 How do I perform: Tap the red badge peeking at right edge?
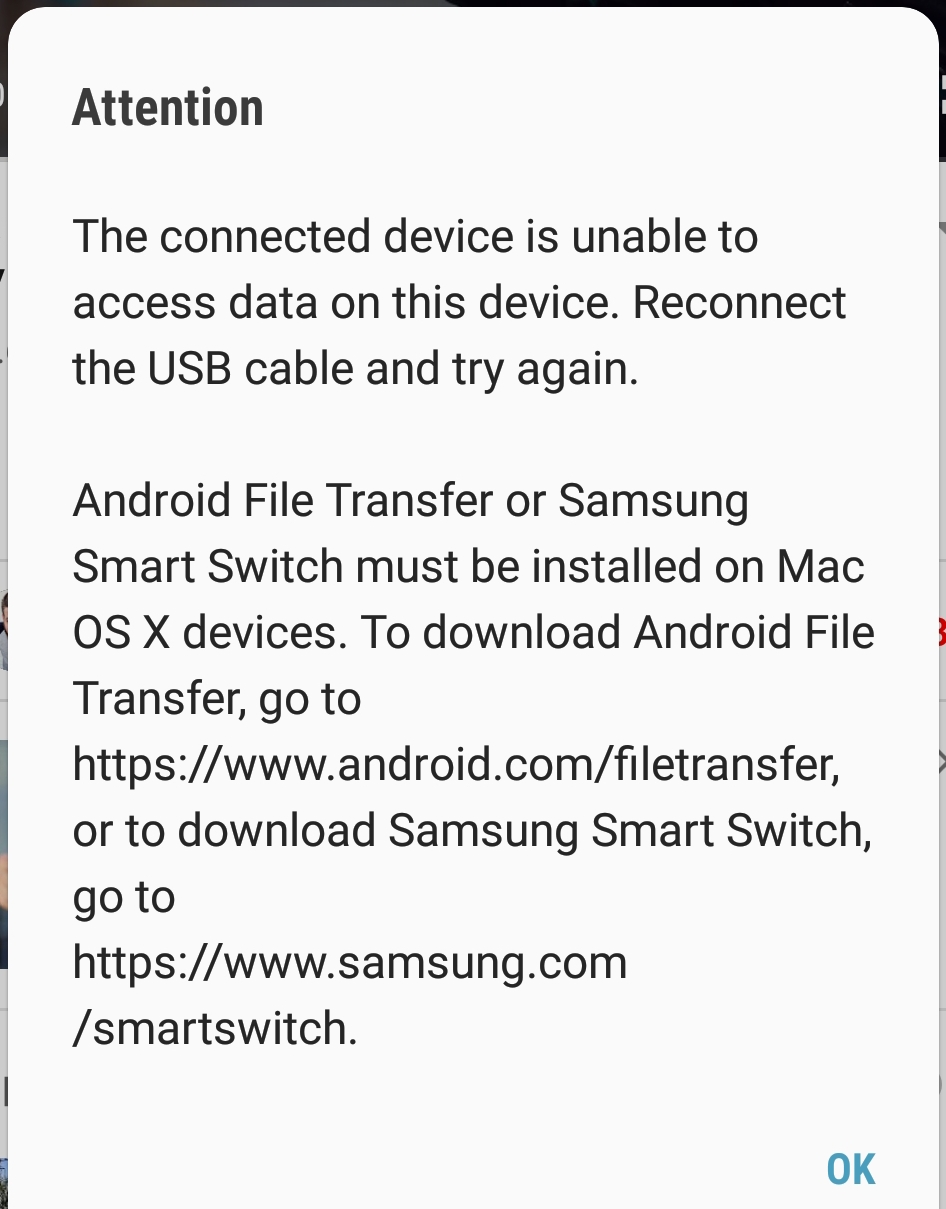pos(941,632)
